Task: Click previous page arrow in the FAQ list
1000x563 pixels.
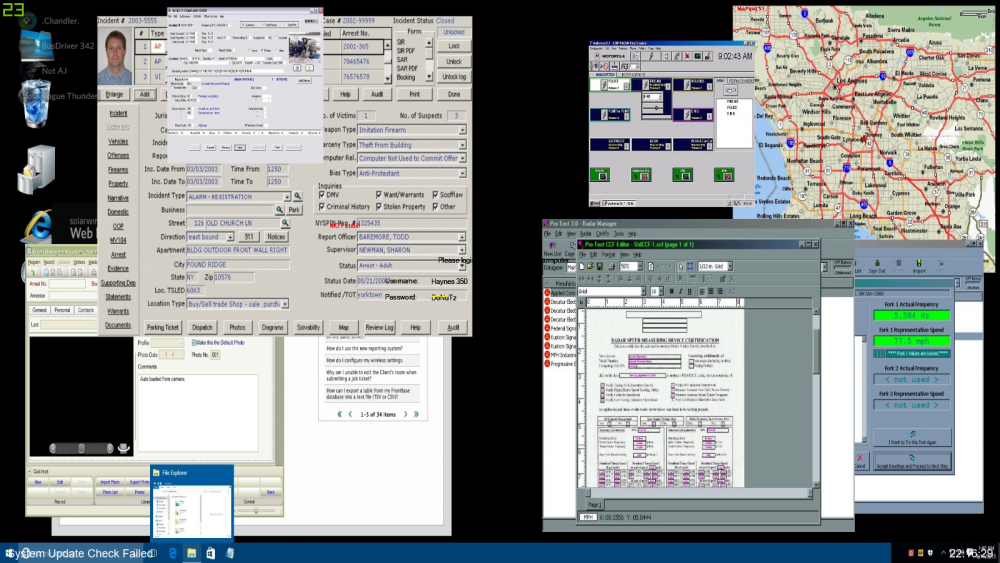Action: [x=350, y=414]
